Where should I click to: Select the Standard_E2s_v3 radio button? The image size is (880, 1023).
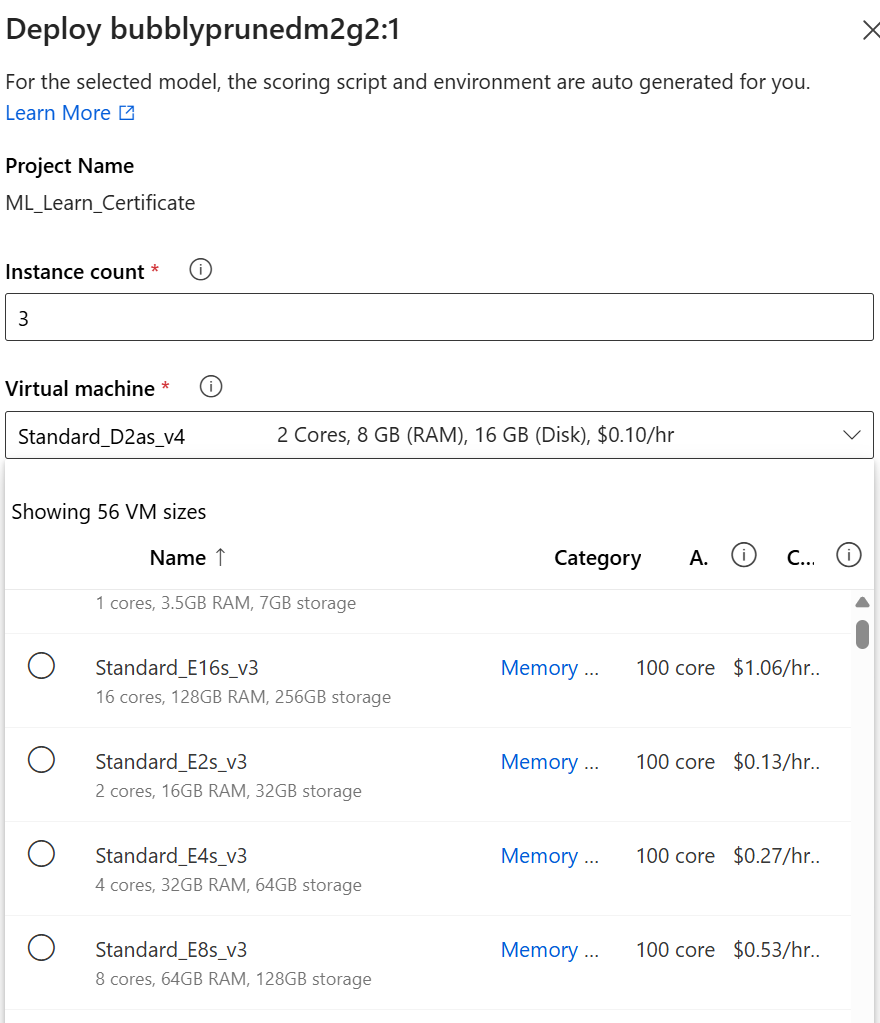(42, 760)
